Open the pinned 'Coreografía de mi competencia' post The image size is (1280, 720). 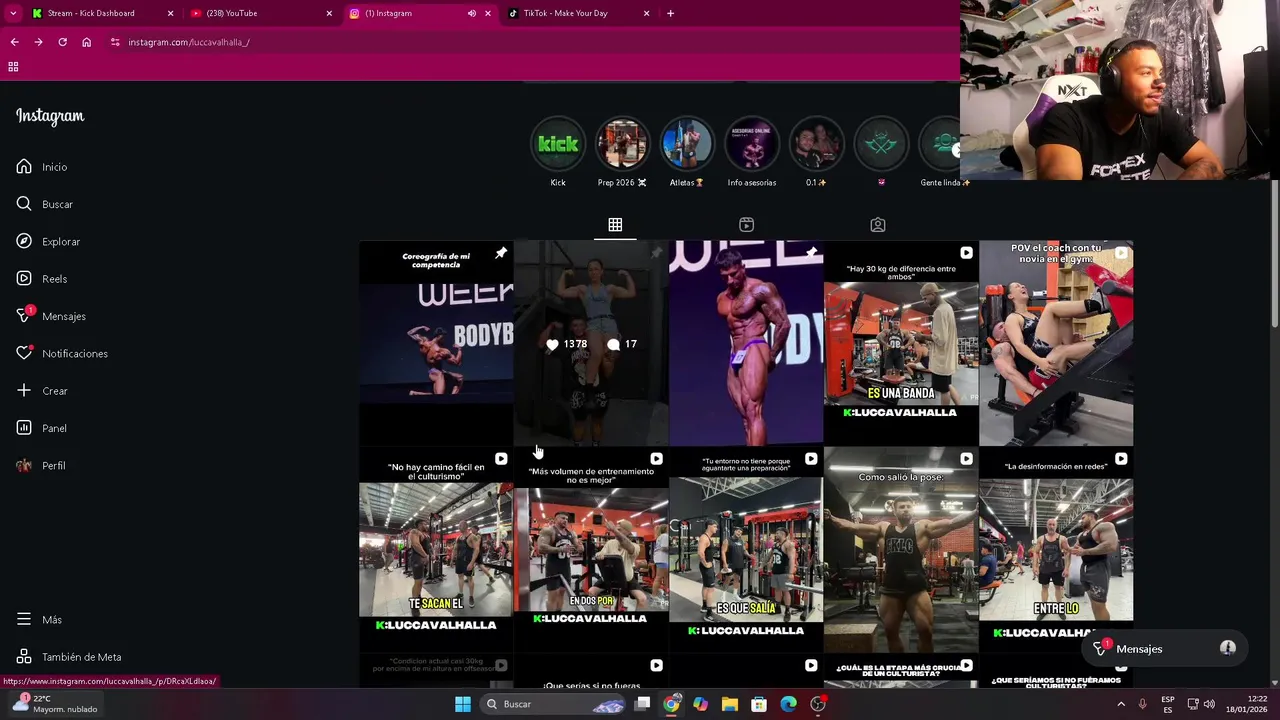click(436, 343)
